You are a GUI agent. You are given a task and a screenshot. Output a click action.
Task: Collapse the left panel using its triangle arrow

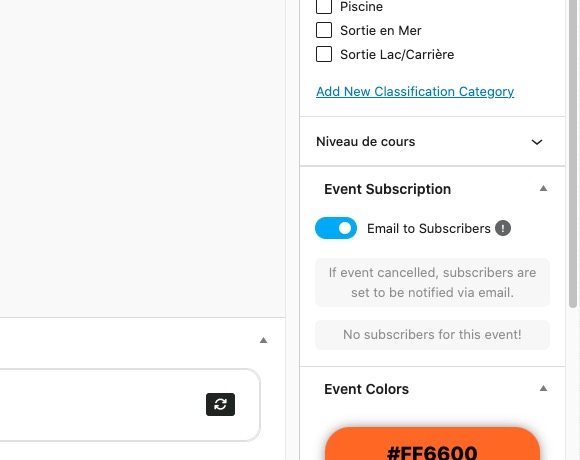tap(263, 340)
